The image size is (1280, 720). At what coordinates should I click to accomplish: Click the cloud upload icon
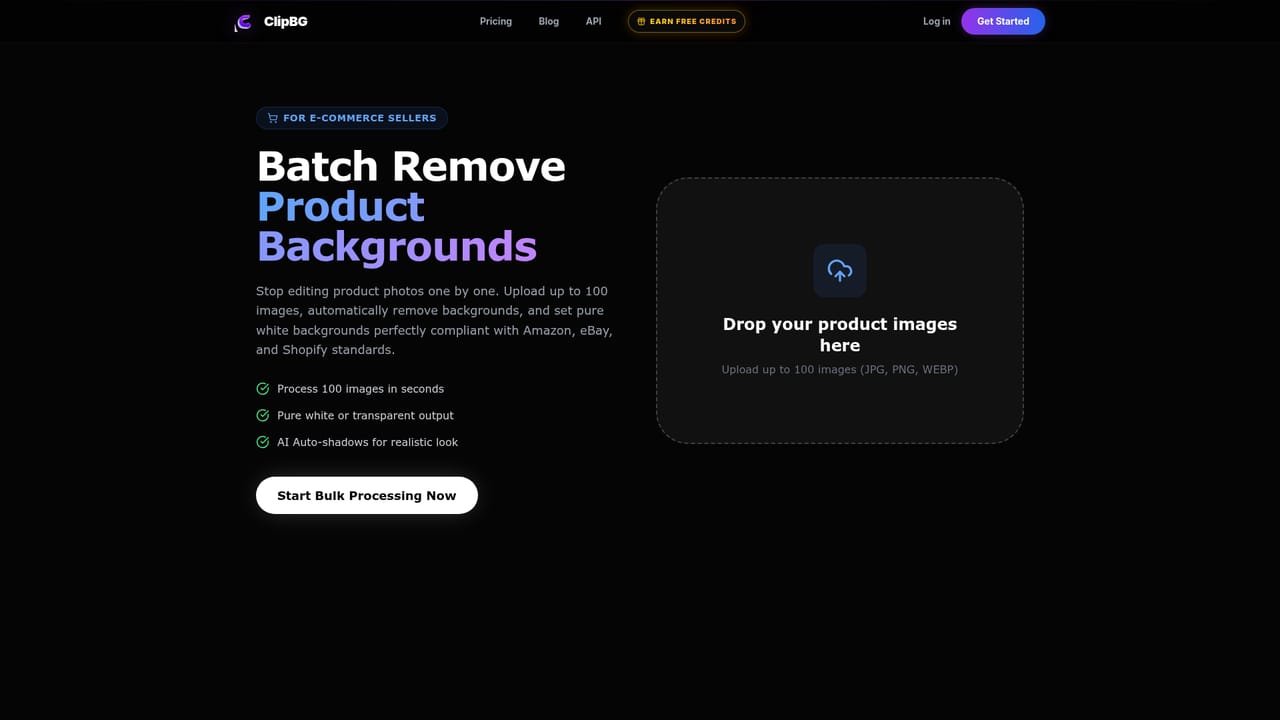click(x=840, y=271)
